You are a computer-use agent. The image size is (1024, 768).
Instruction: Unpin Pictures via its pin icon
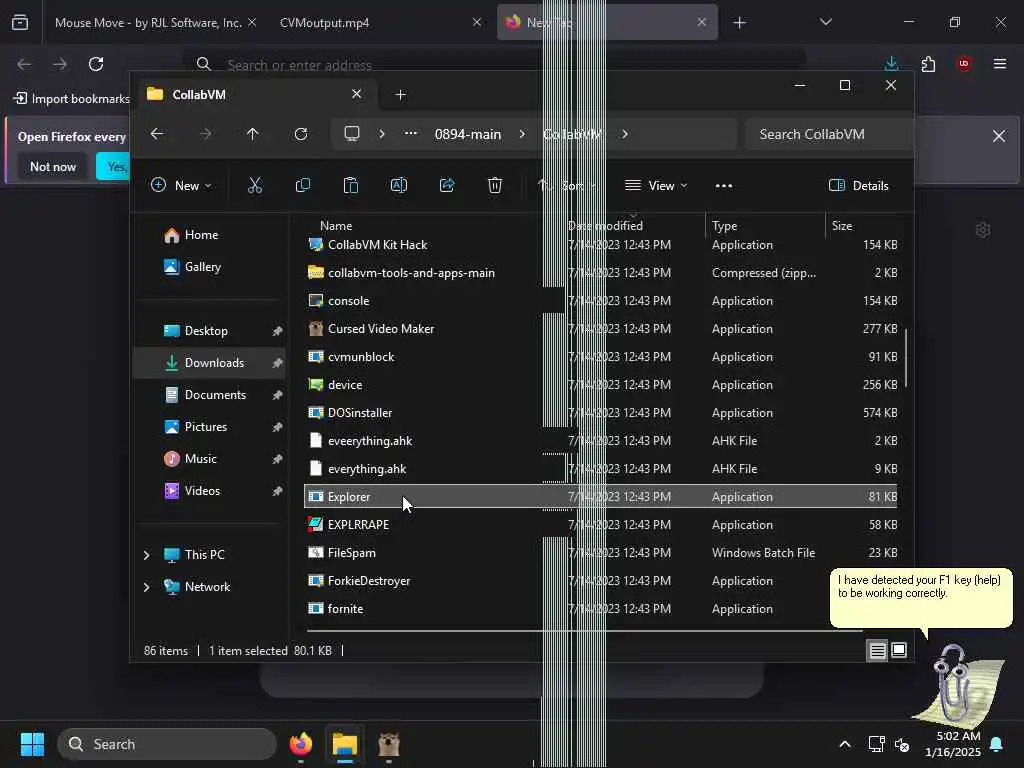tap(278, 427)
